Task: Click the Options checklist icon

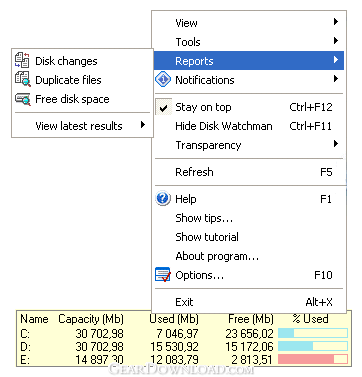Action: [163, 275]
